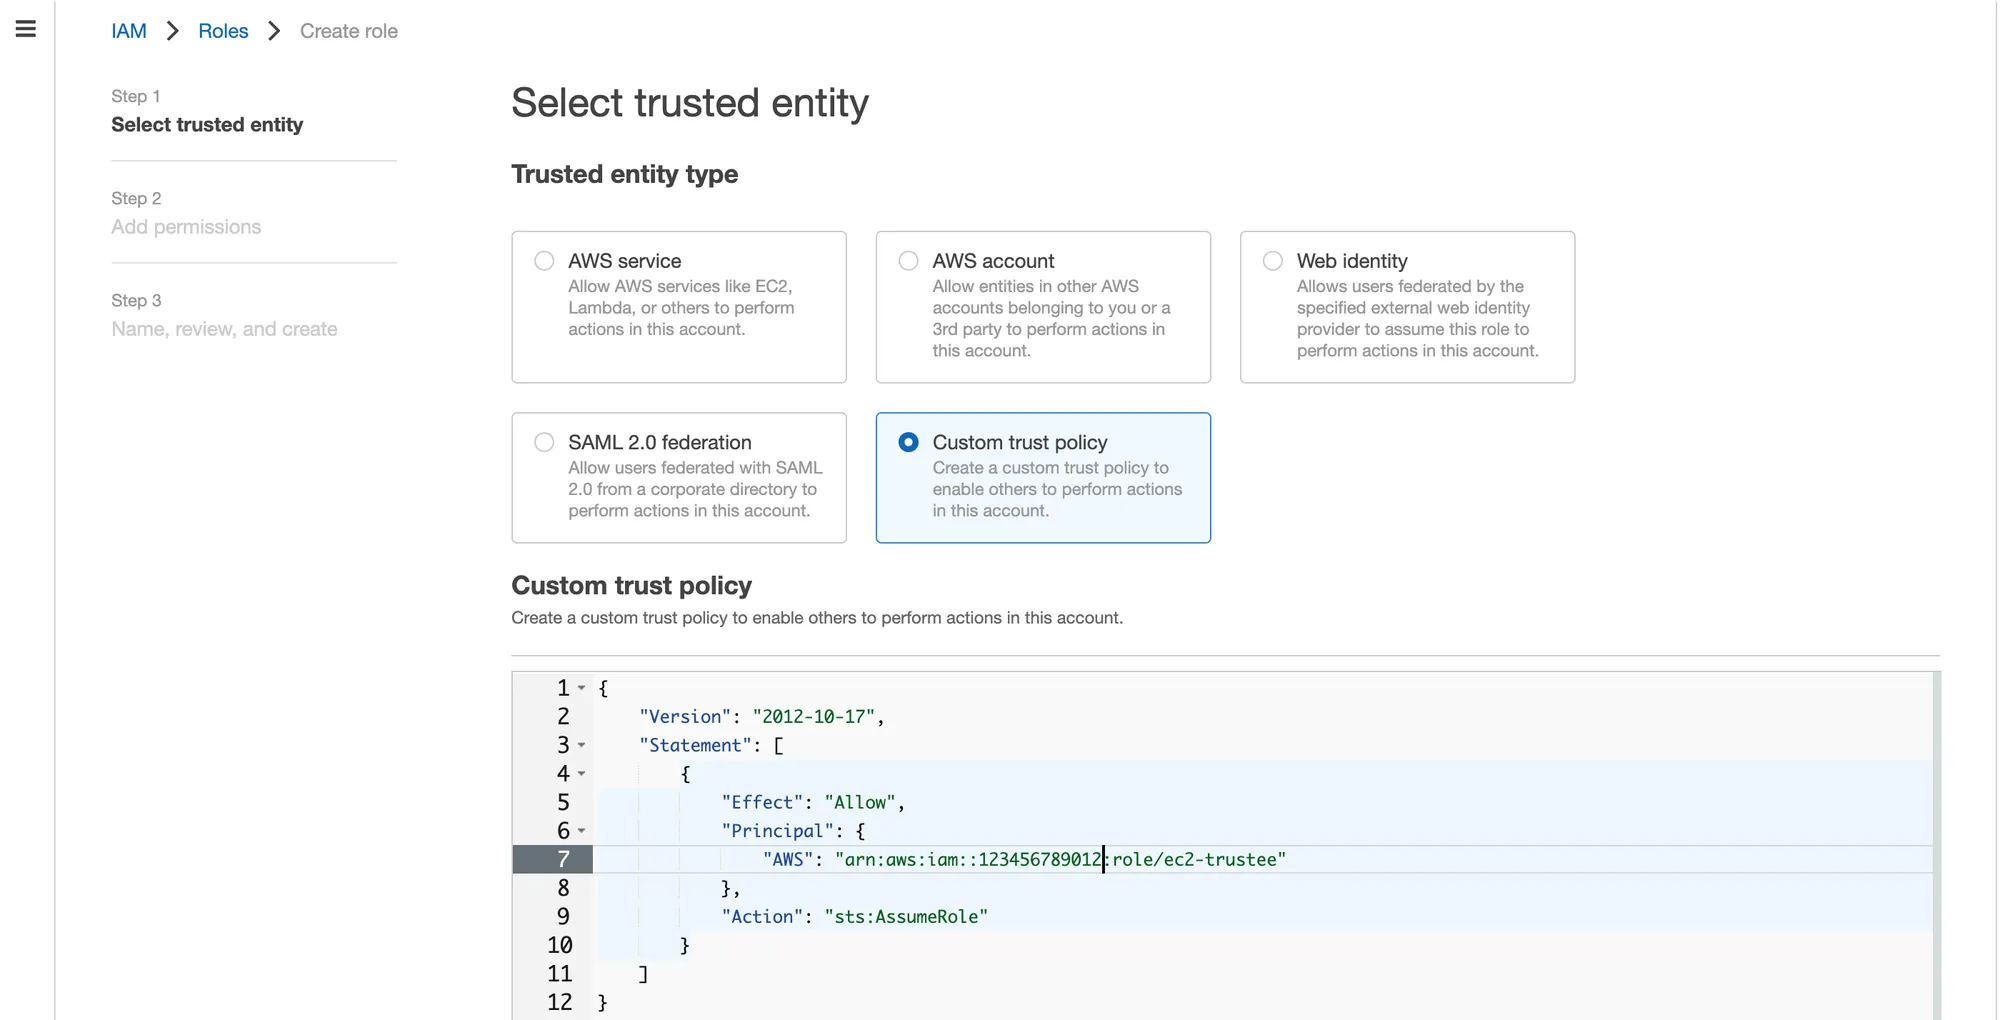The width and height of the screenshot is (2000, 1020).
Task: Pick SAML 2.0 federation option
Action: (544, 442)
